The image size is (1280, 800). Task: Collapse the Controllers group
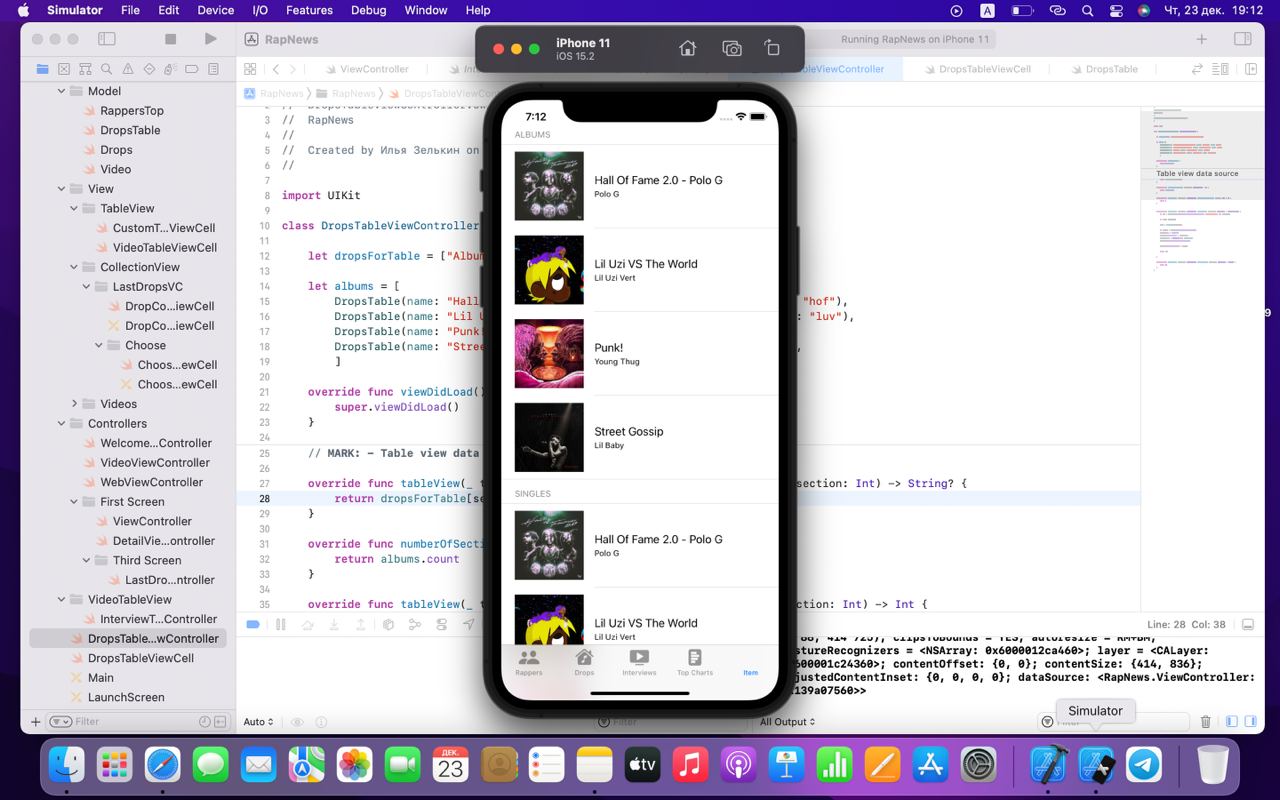(62, 423)
